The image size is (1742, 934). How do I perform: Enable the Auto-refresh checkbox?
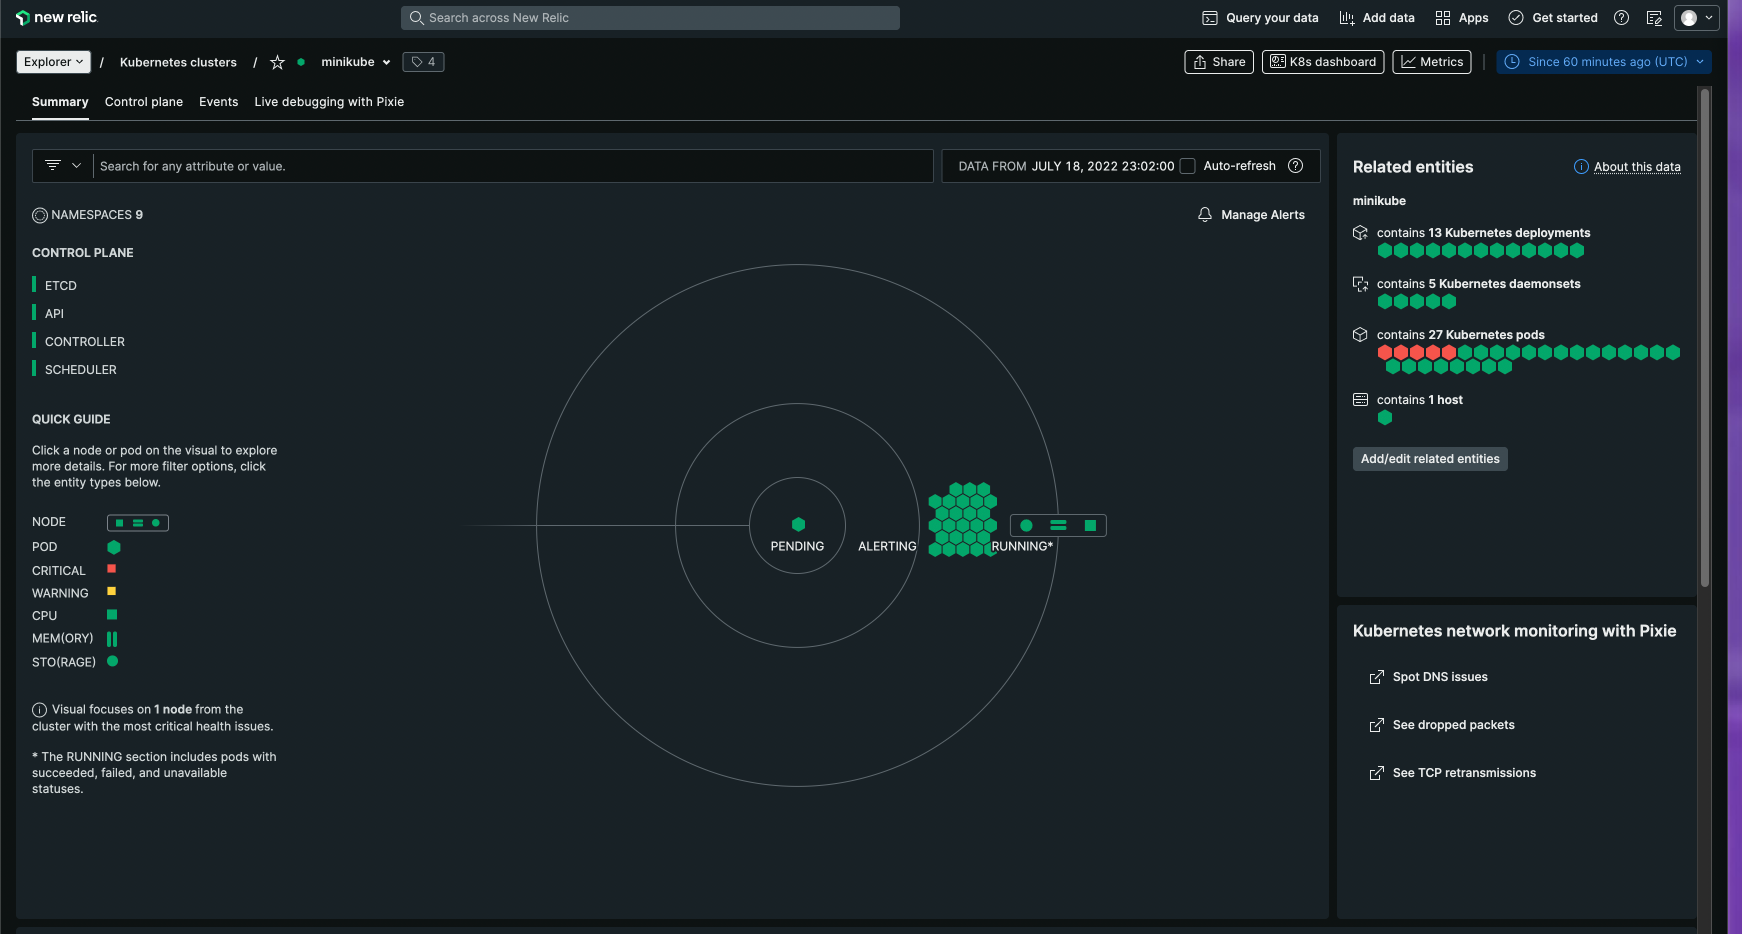click(x=1187, y=166)
